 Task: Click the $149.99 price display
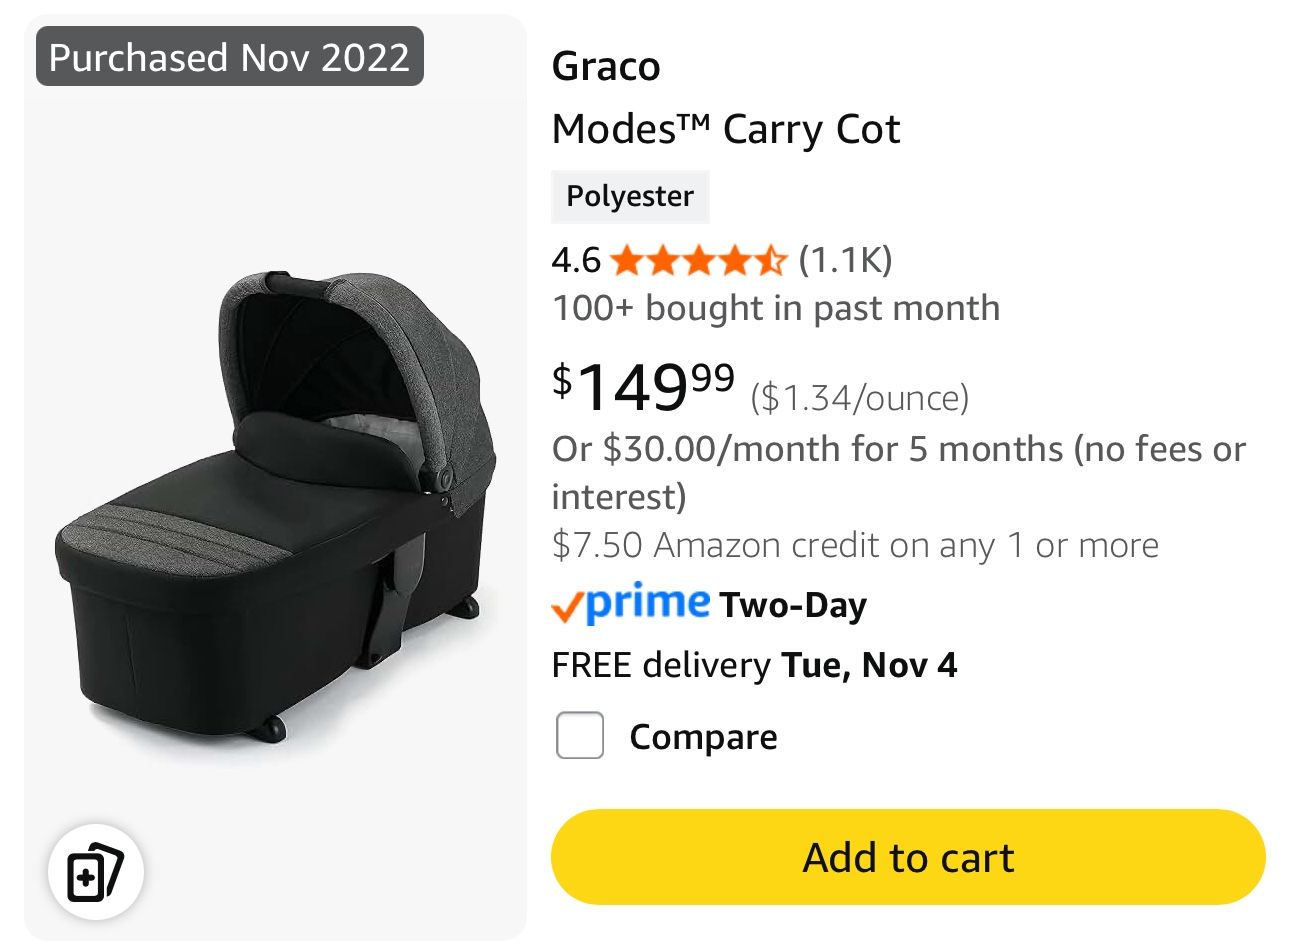(640, 385)
